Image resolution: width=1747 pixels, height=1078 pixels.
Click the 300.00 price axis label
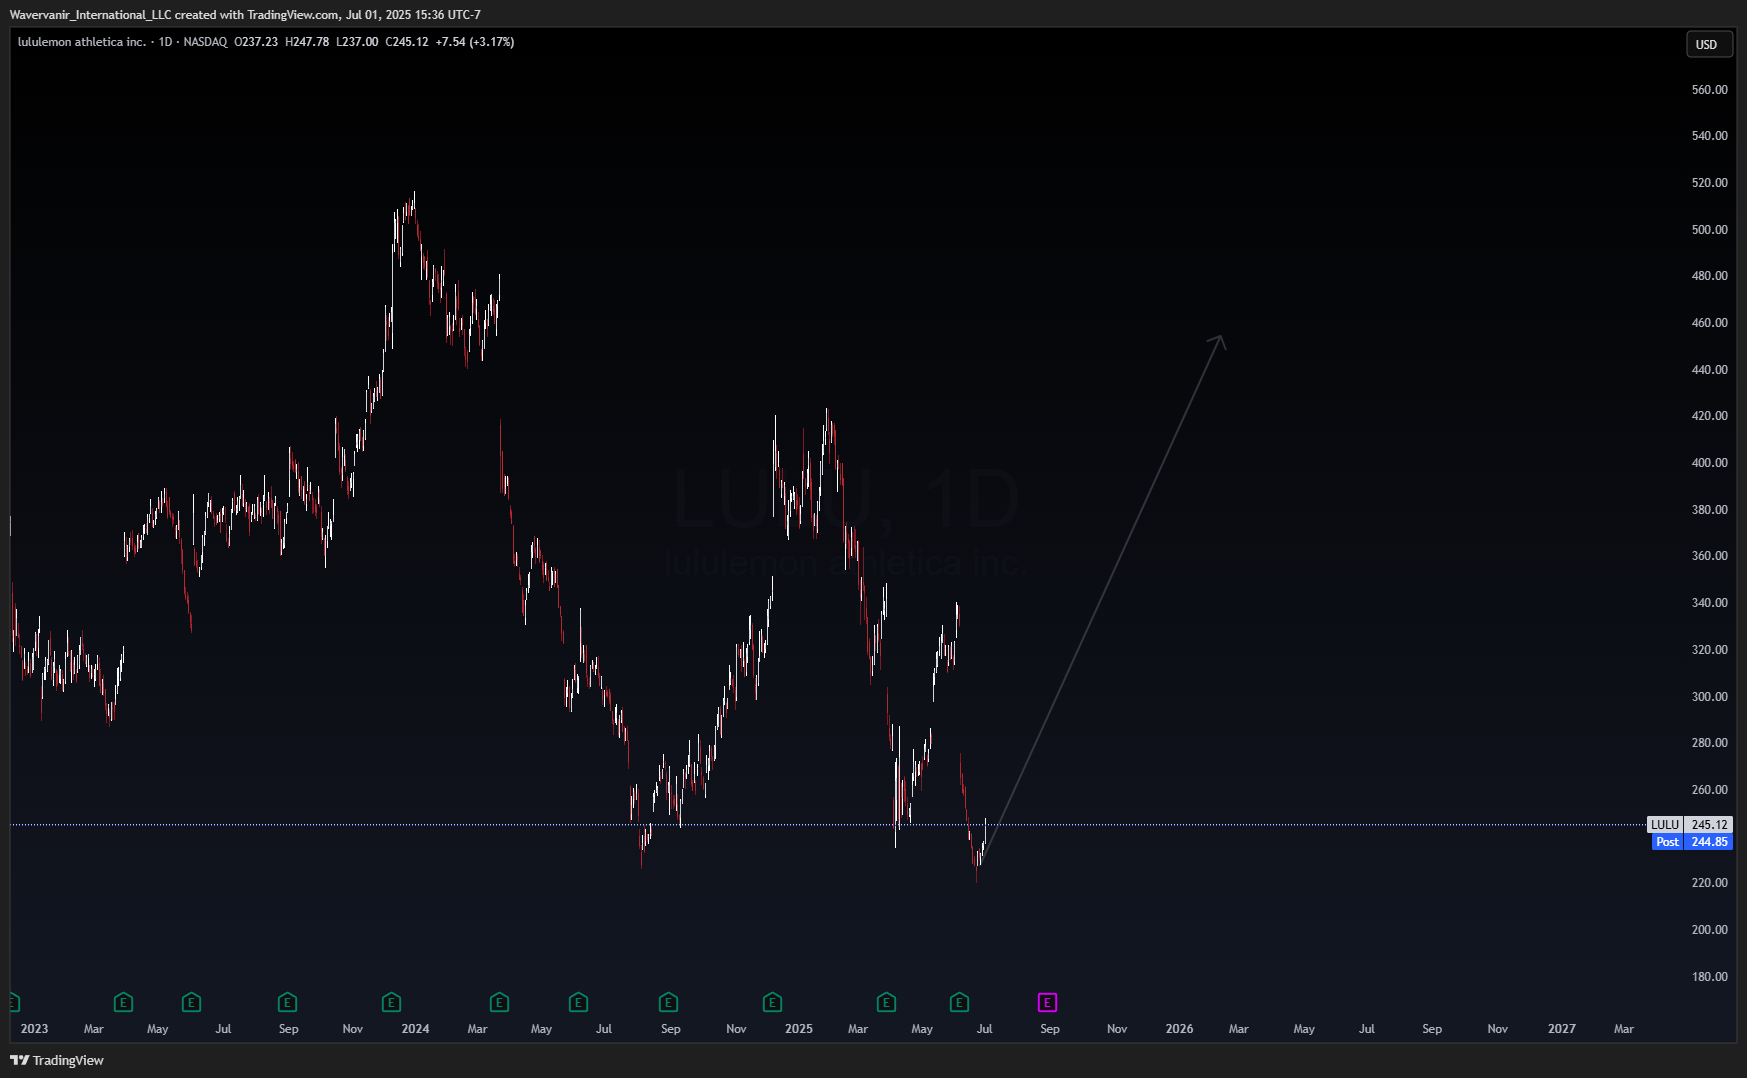point(1709,696)
